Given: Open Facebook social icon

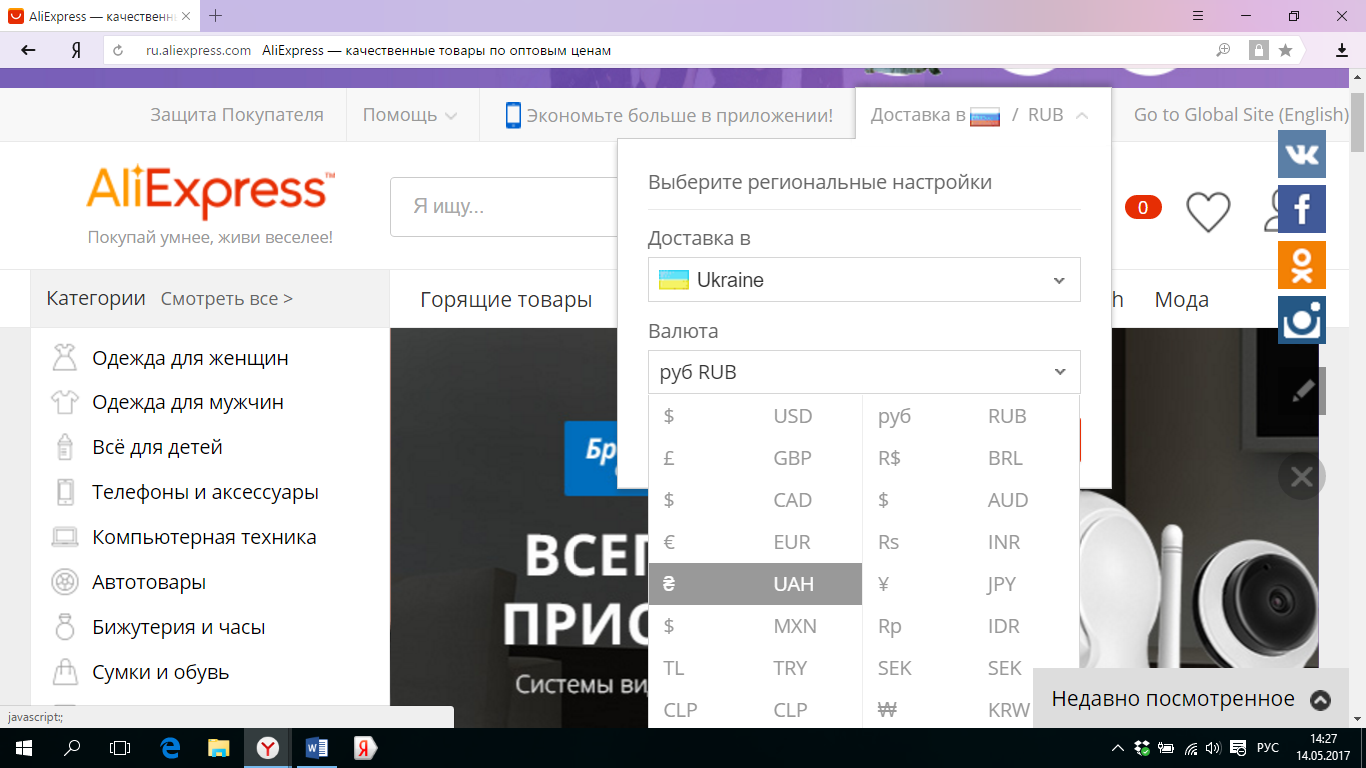Looking at the screenshot, I should (1302, 209).
